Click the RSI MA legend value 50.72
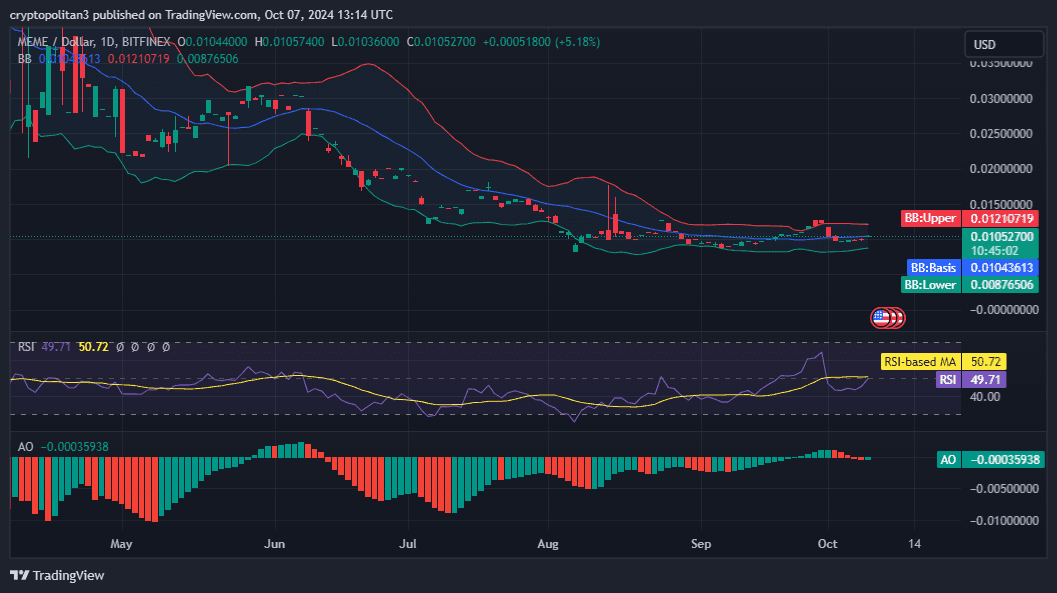This screenshot has height=593, width=1057. point(93,346)
